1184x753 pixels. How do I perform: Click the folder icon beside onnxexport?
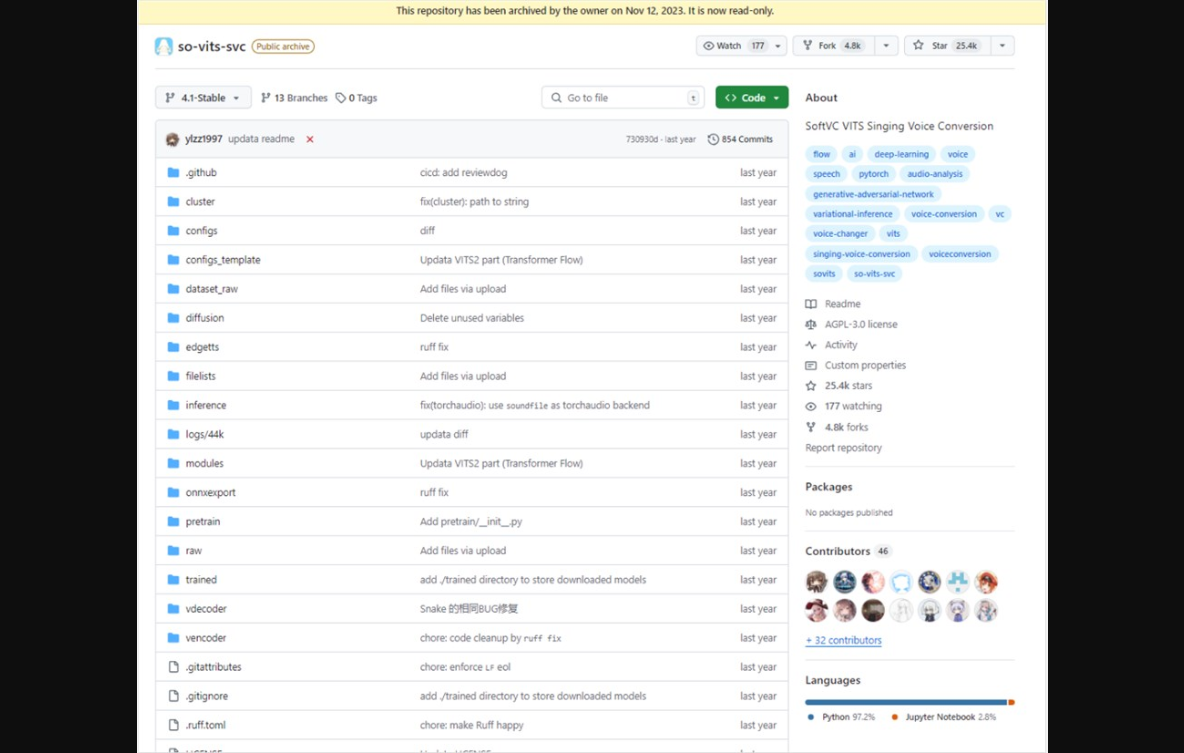tap(173, 492)
